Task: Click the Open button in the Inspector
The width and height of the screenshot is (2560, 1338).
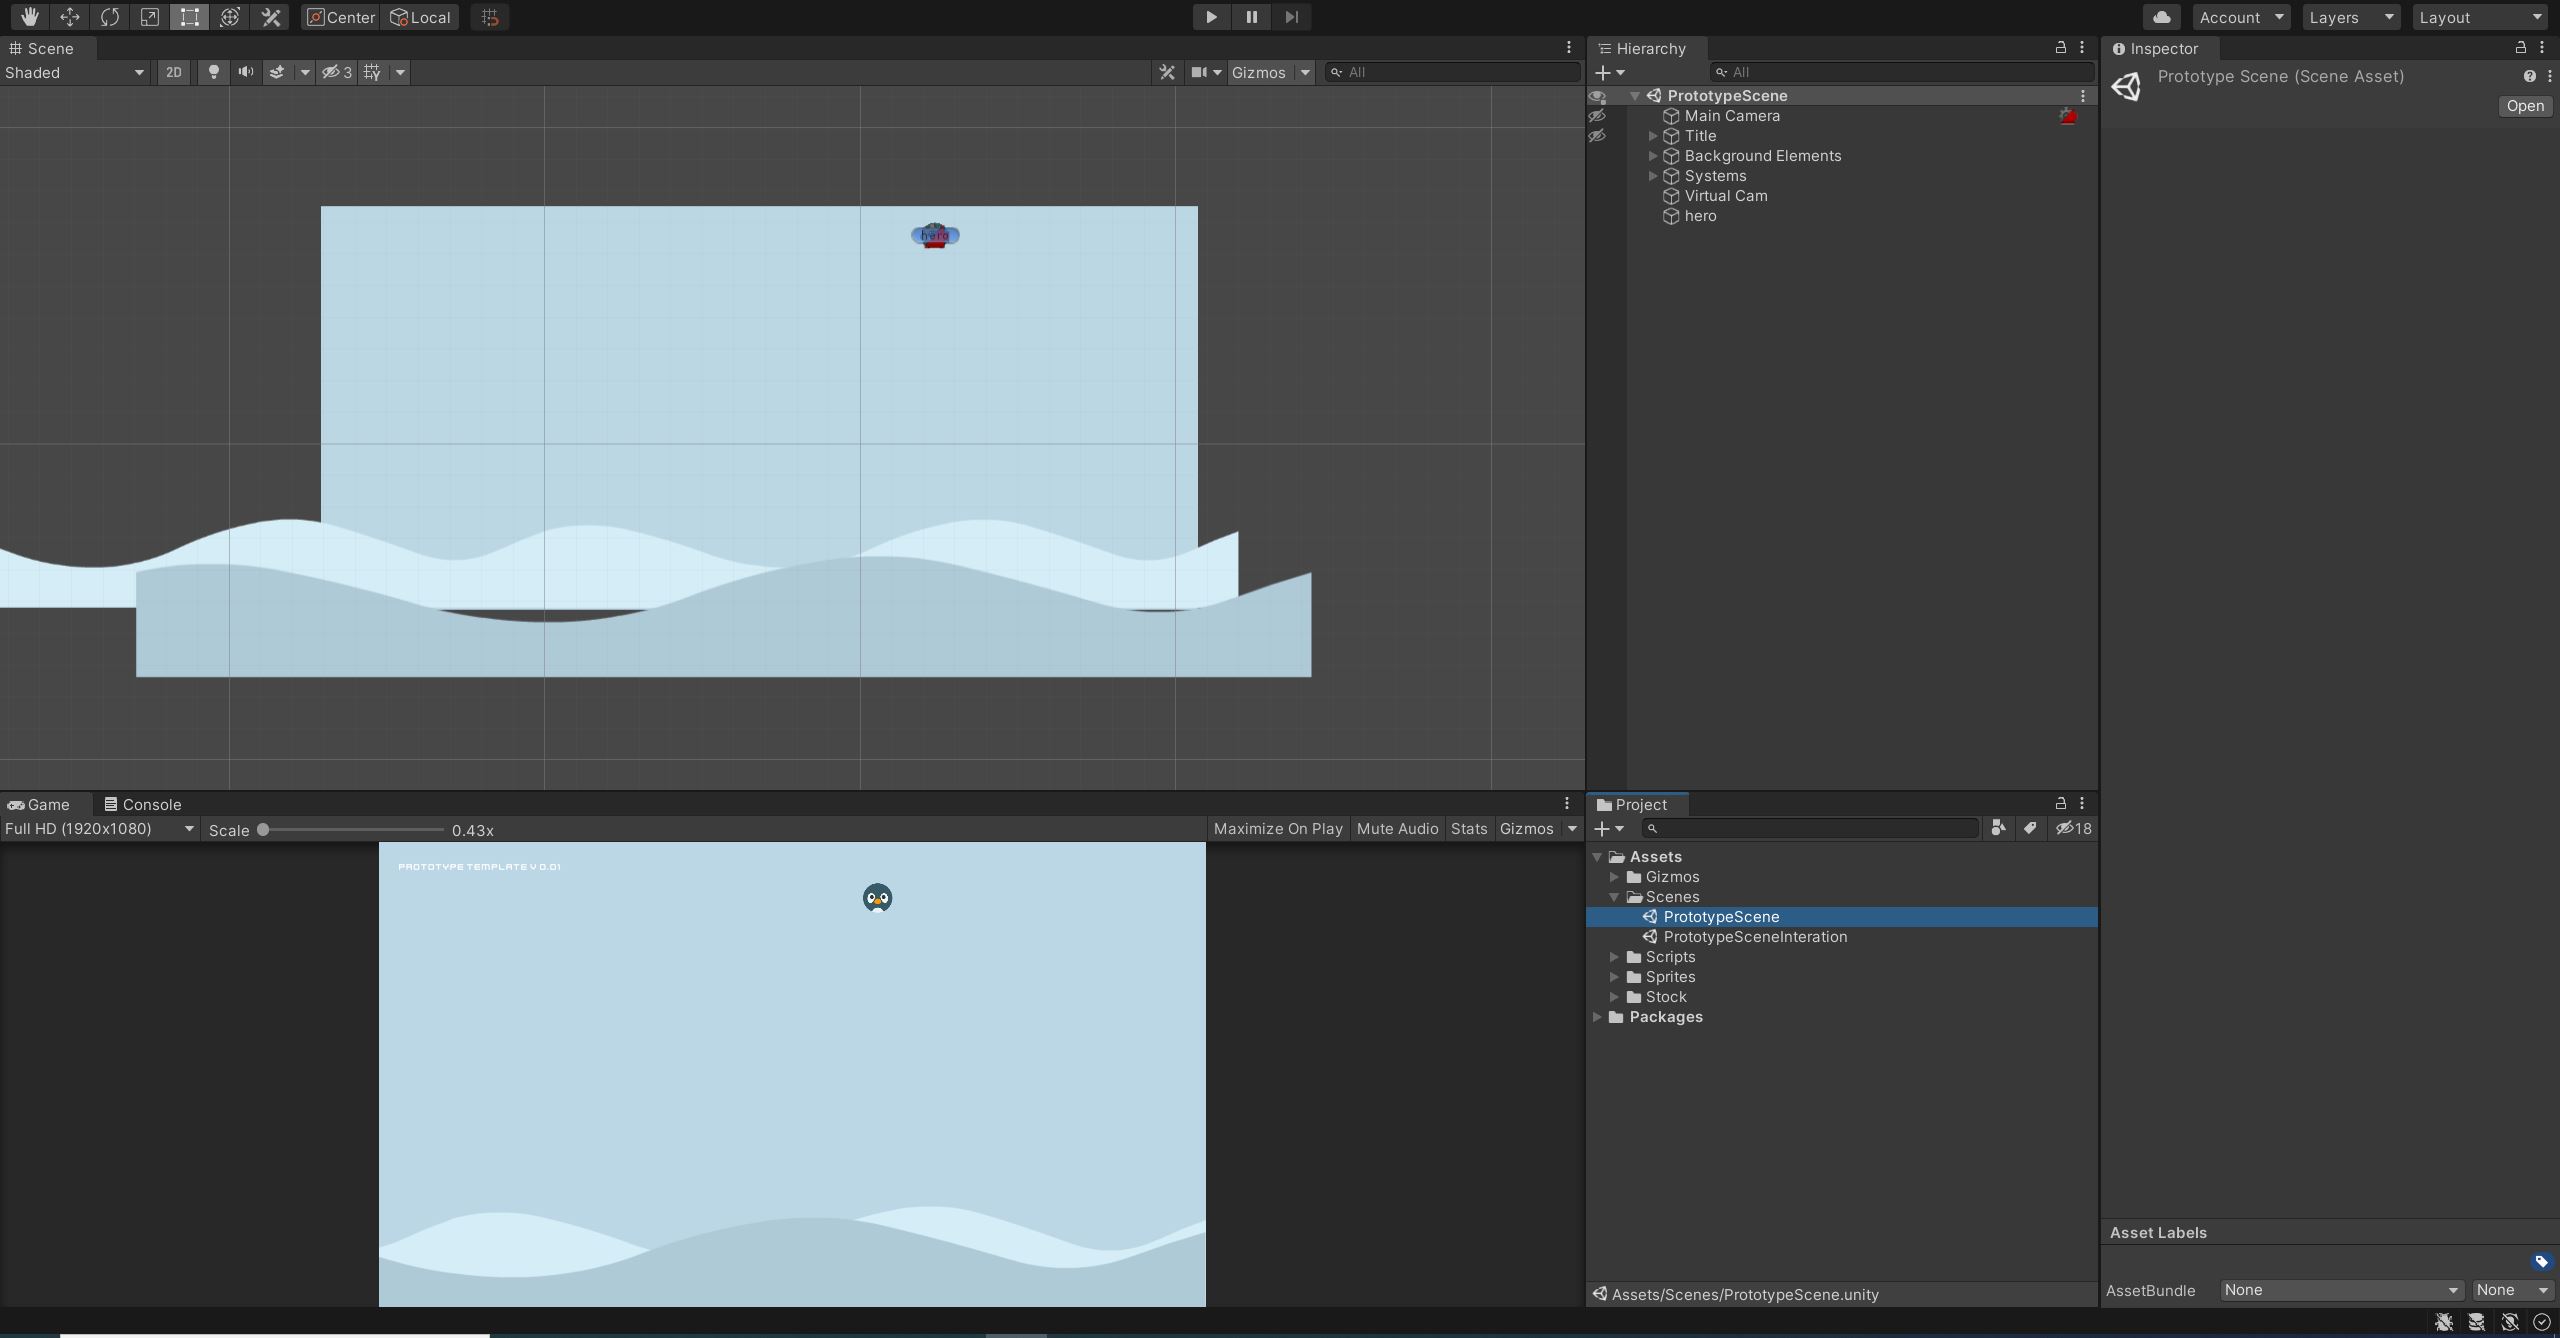Action: (2524, 106)
